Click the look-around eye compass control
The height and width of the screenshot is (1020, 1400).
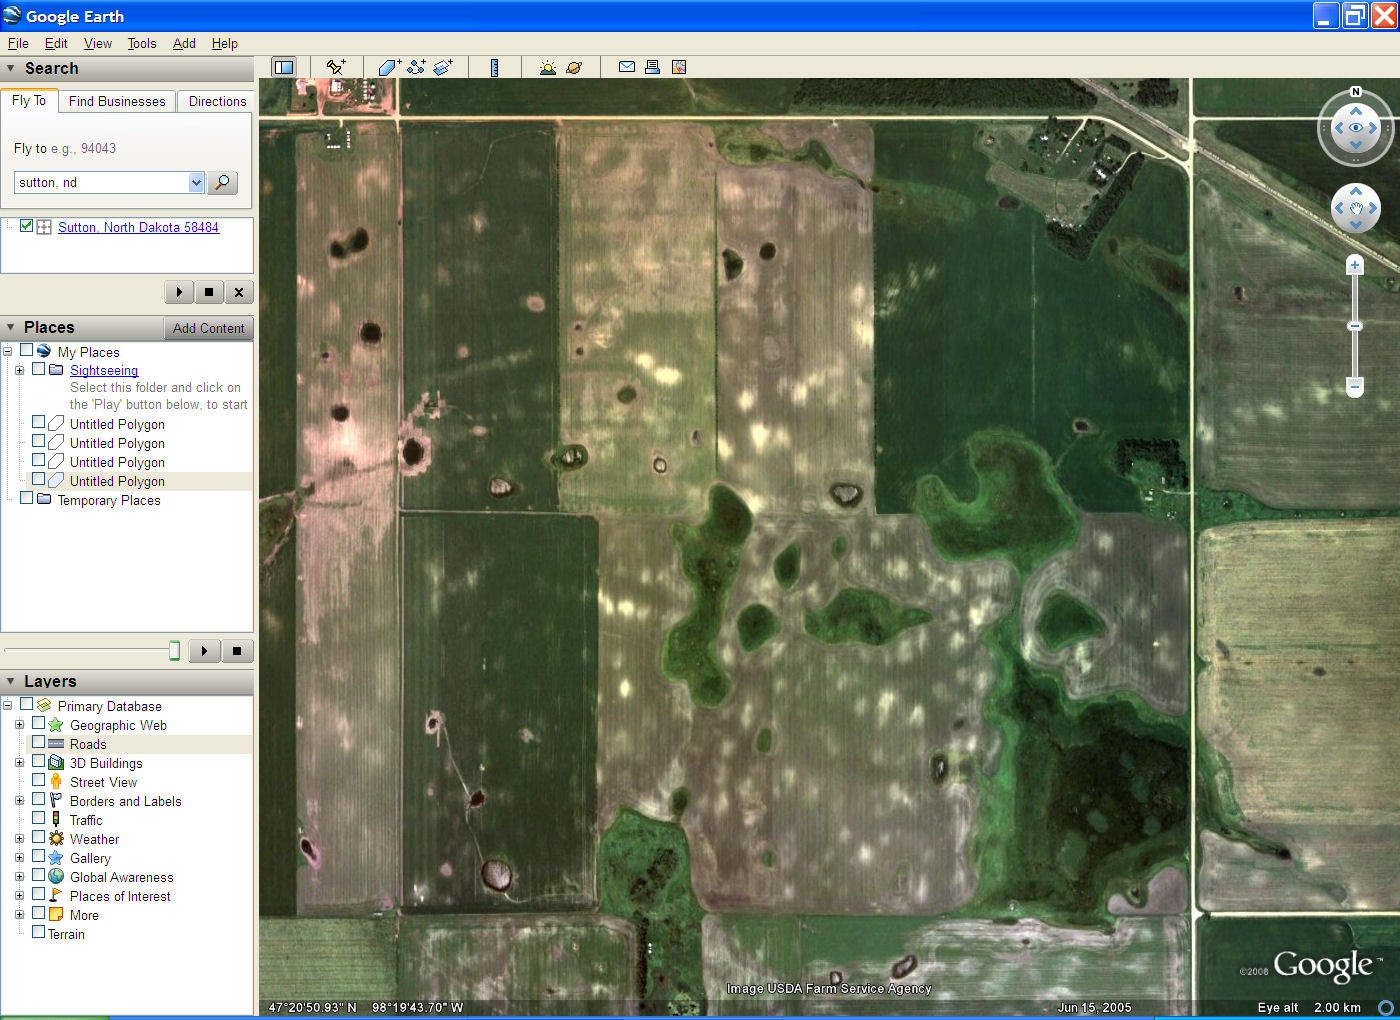[x=1356, y=128]
